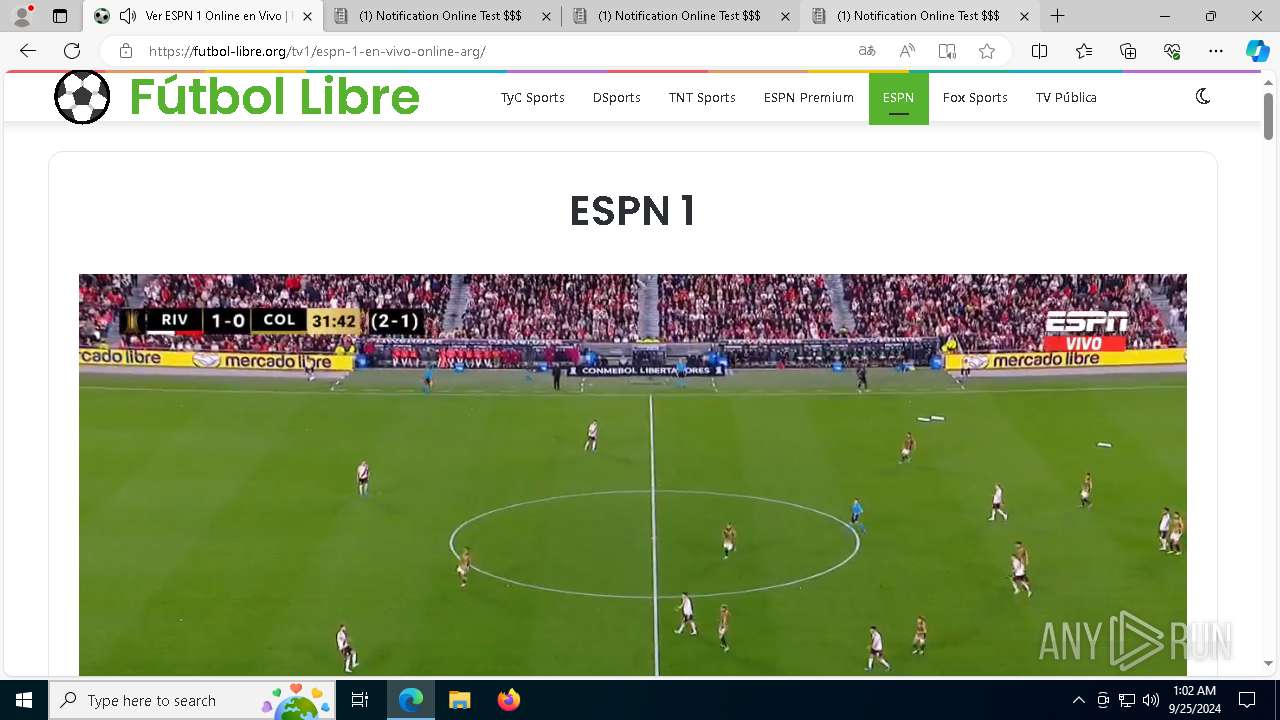Click the browser profile avatar icon

22,16
